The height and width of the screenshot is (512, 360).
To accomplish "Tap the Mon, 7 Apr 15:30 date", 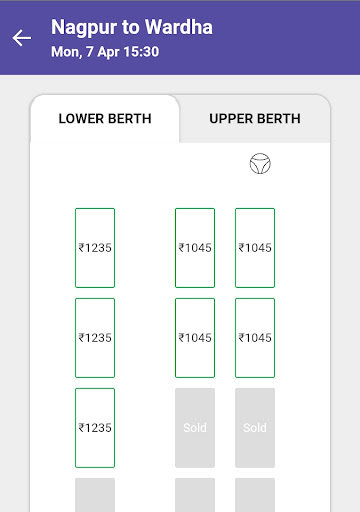I will pos(105,52).
